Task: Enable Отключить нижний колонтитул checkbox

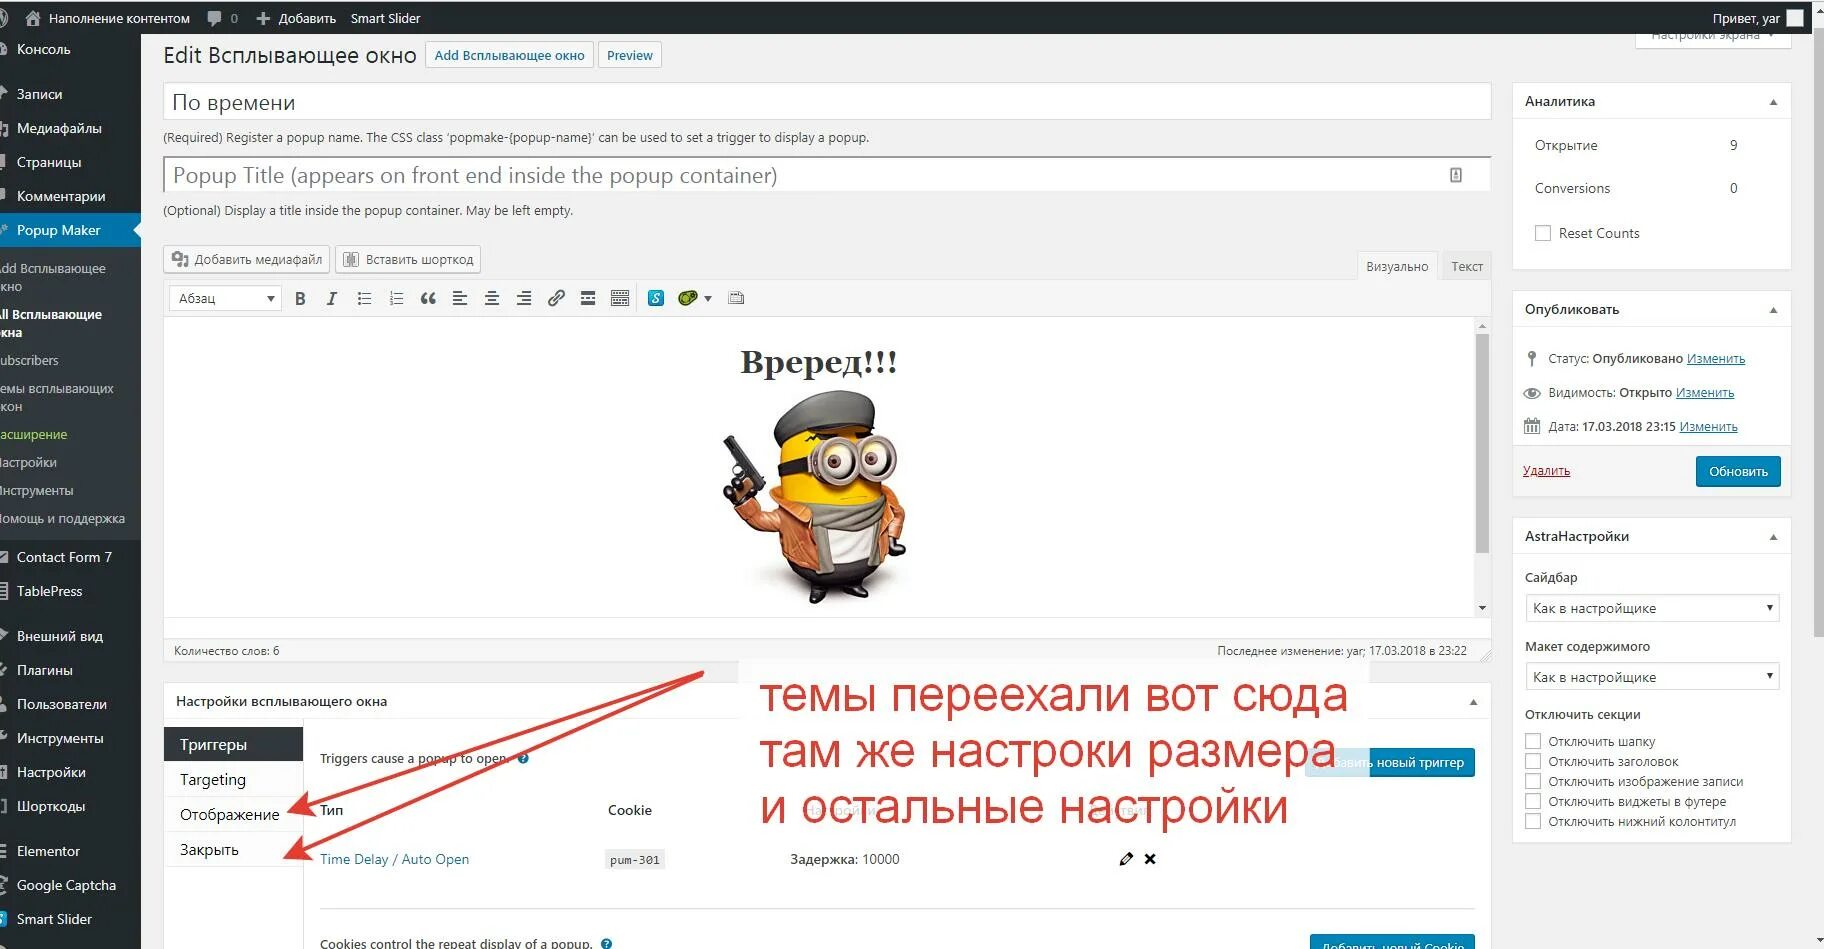Action: coord(1533,821)
